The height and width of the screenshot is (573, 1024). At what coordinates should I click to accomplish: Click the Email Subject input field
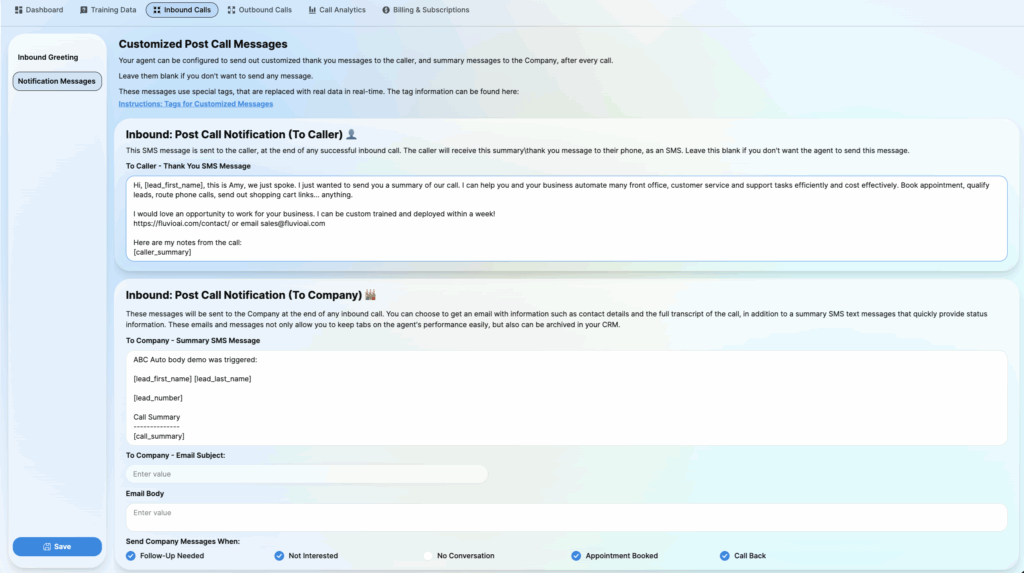click(306, 474)
